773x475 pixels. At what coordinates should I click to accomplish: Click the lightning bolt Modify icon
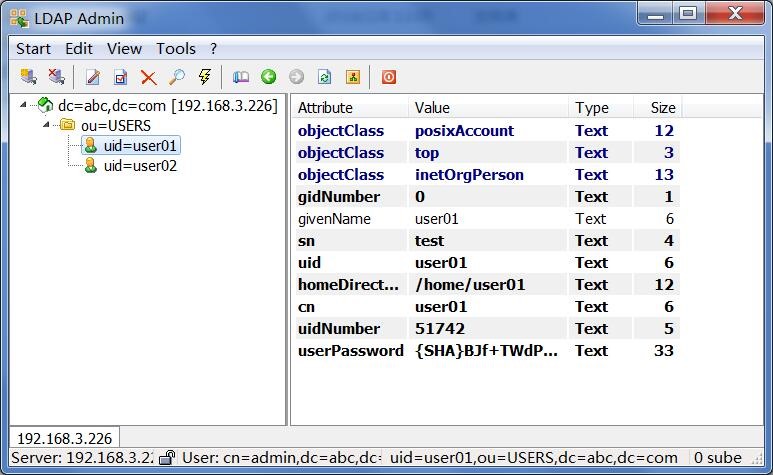204,77
